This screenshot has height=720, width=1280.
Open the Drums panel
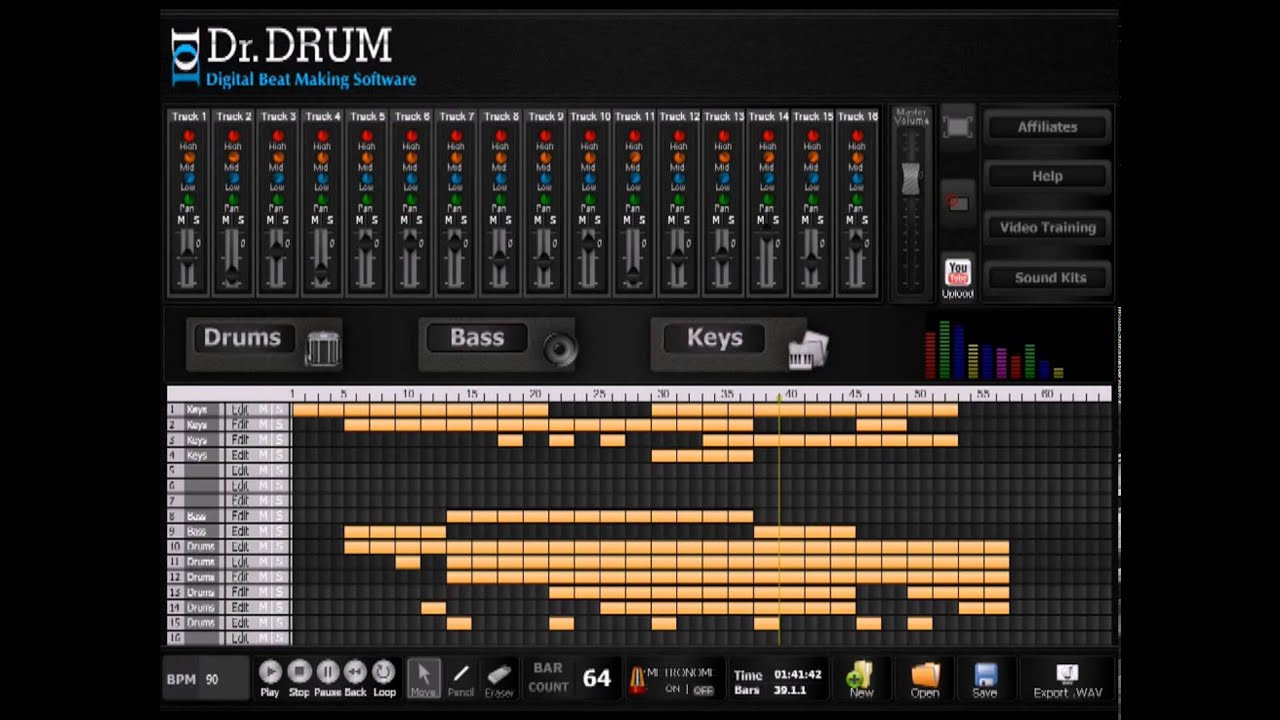(x=242, y=338)
